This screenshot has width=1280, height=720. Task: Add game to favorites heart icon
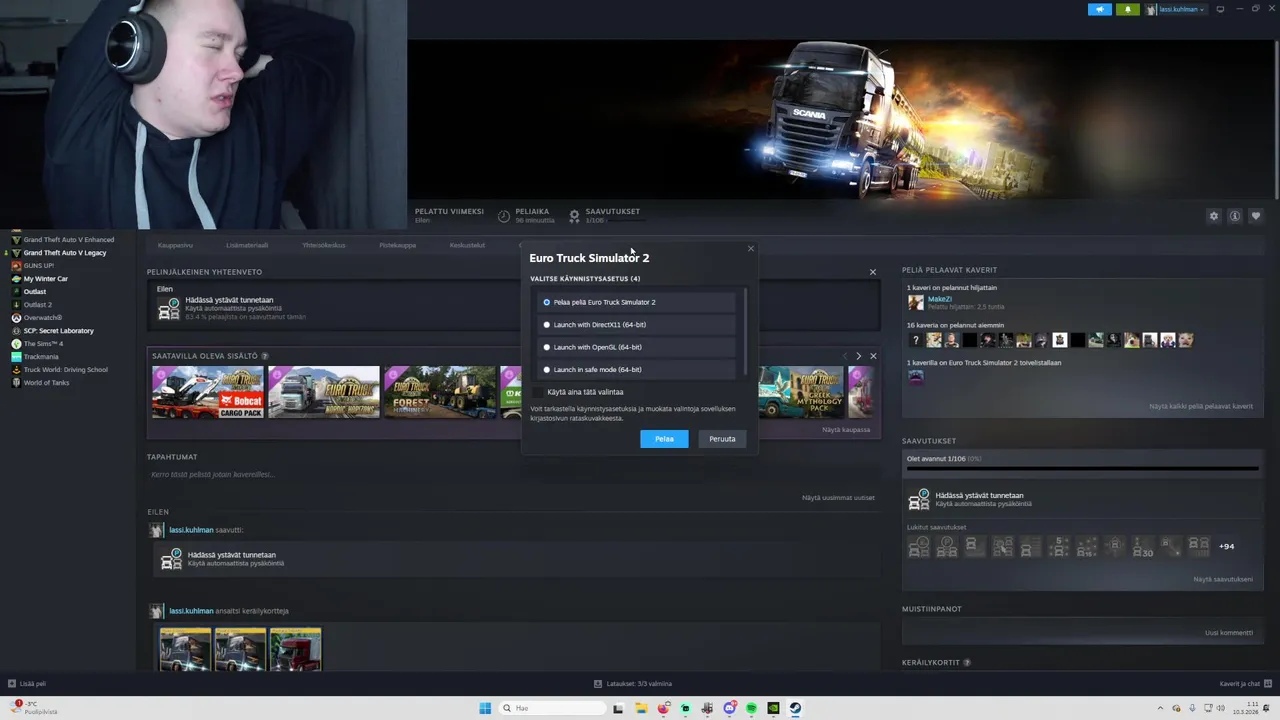[x=1256, y=216]
